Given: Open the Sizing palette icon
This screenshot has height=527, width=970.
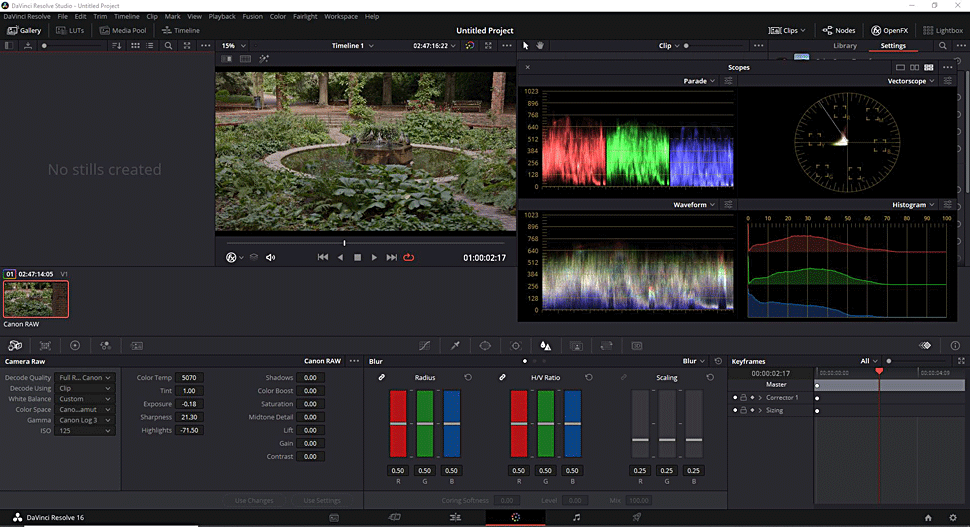Looking at the screenshot, I should pos(606,346).
